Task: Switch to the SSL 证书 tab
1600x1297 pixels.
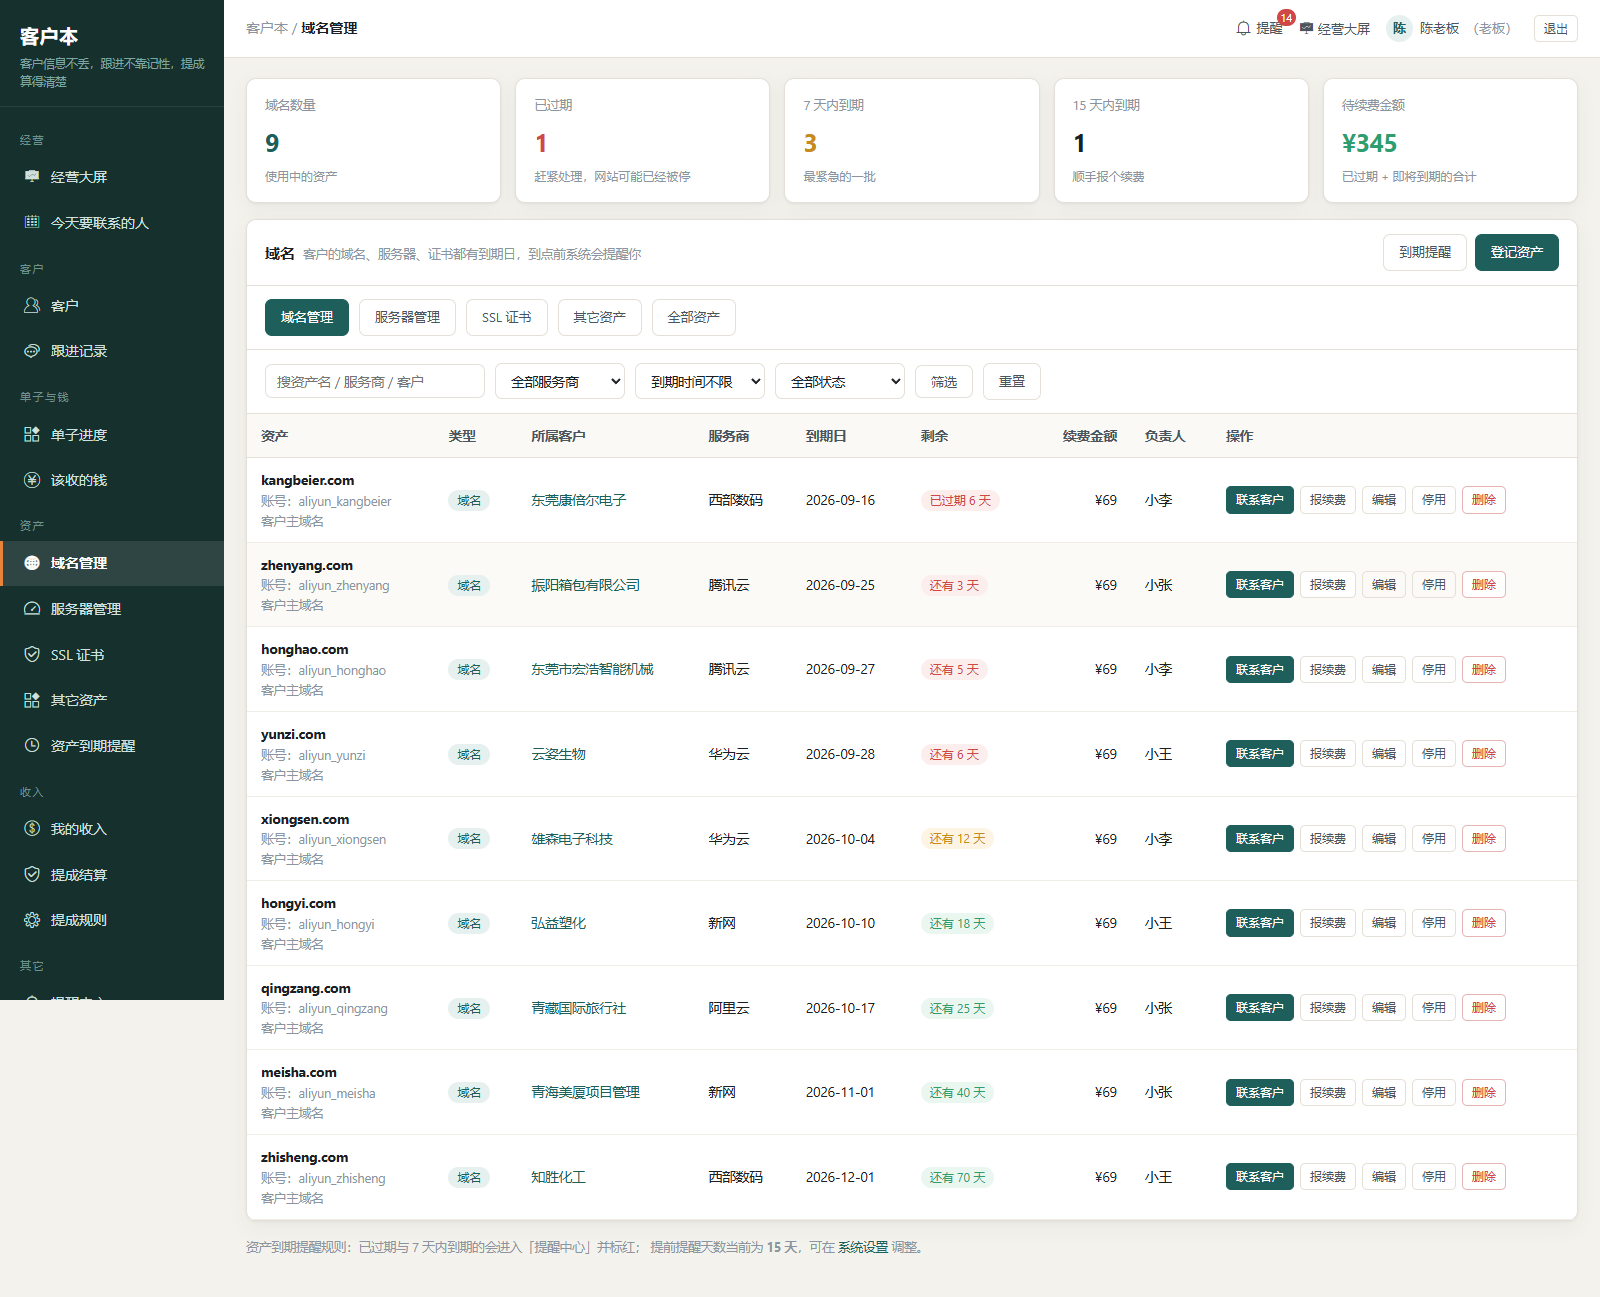Action: click(x=506, y=317)
